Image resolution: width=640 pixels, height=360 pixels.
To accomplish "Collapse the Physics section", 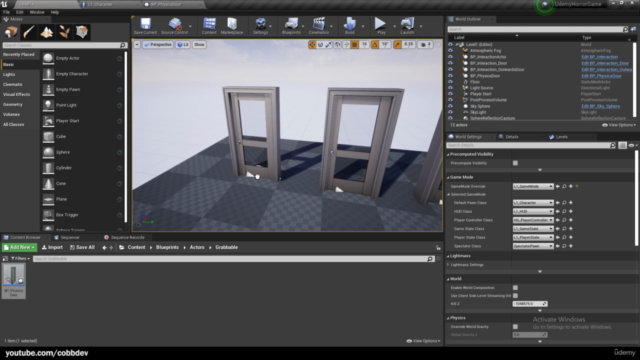I will coord(448,318).
